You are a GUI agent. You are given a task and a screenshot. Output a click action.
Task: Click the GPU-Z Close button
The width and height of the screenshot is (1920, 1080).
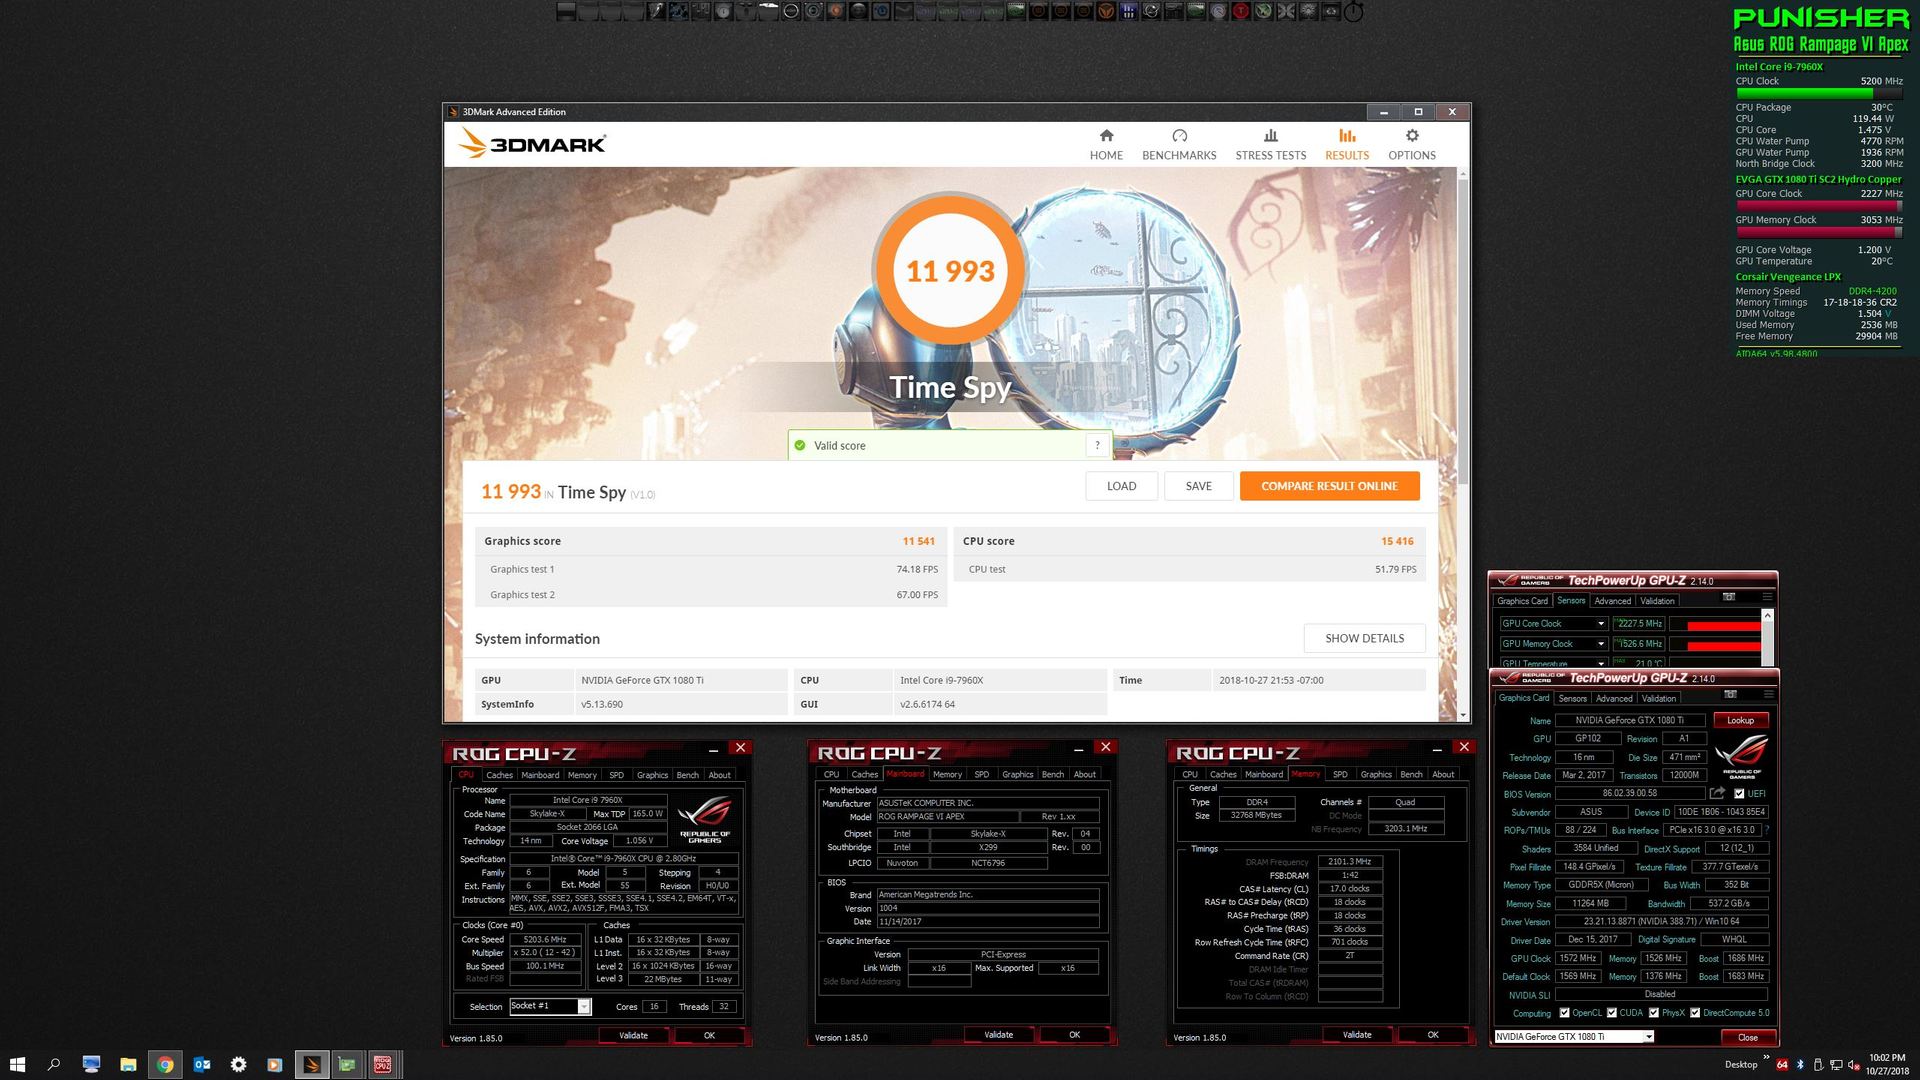1747,1037
